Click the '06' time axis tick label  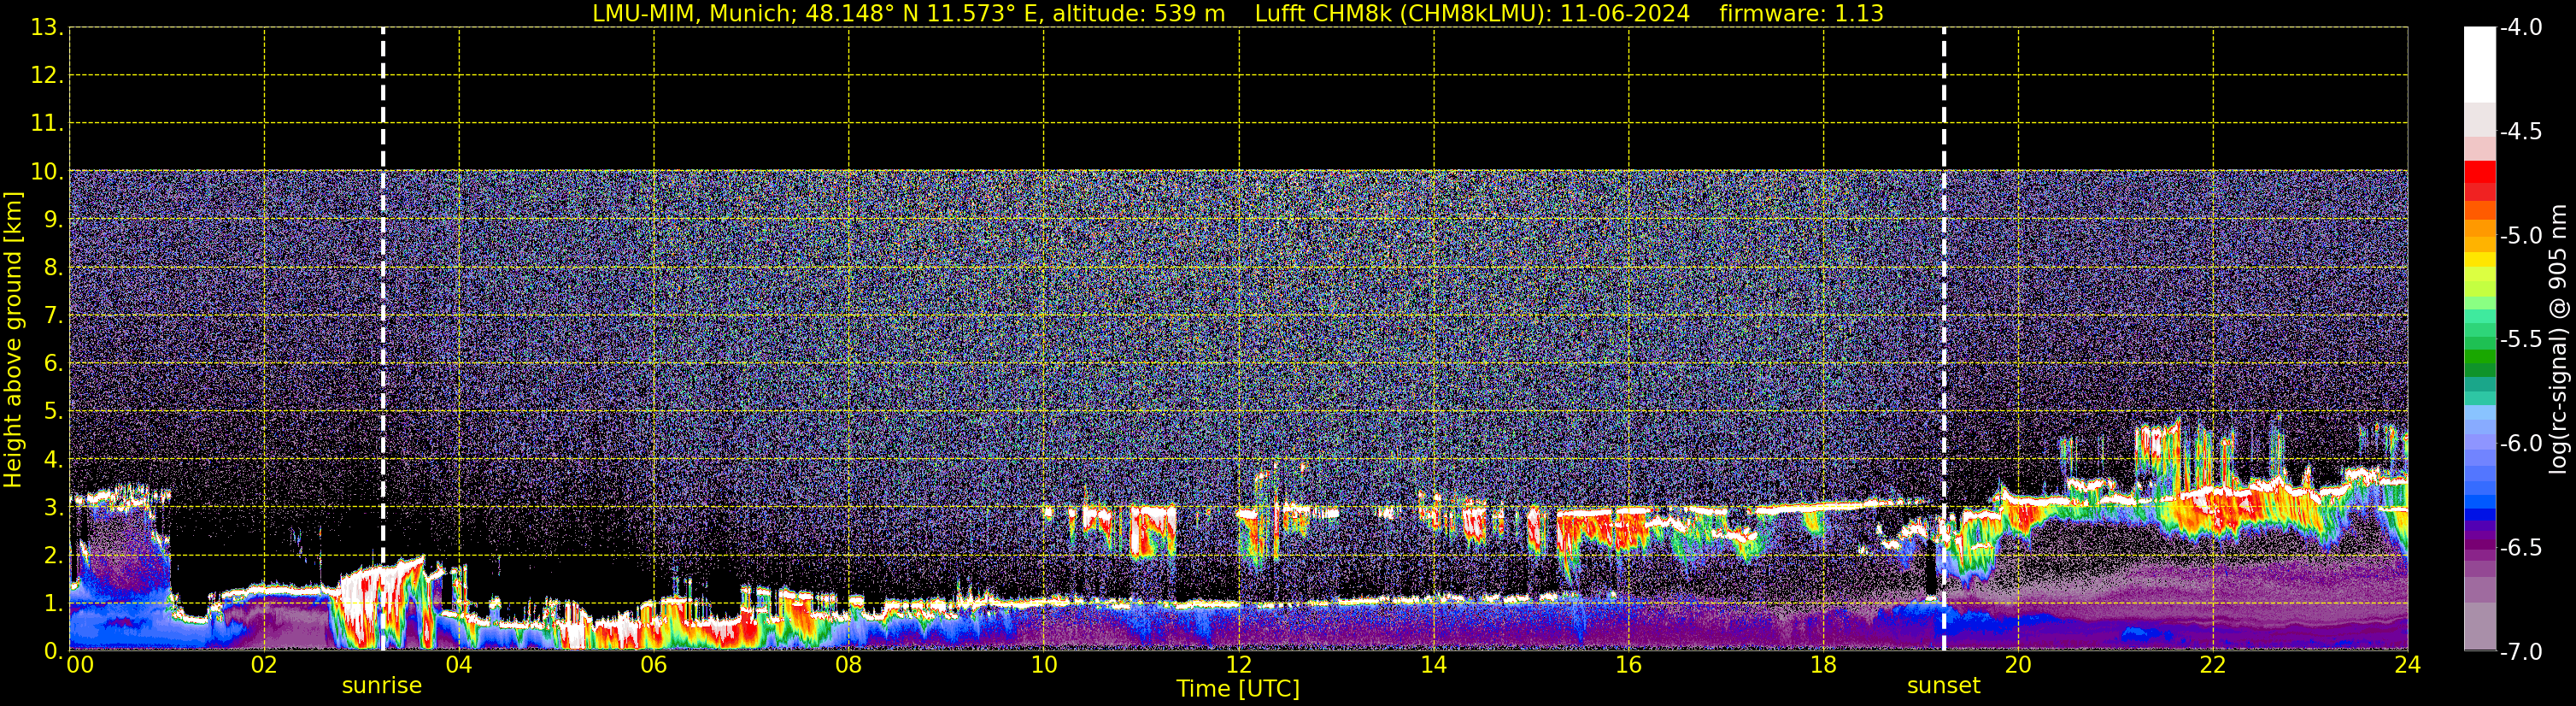click(654, 665)
